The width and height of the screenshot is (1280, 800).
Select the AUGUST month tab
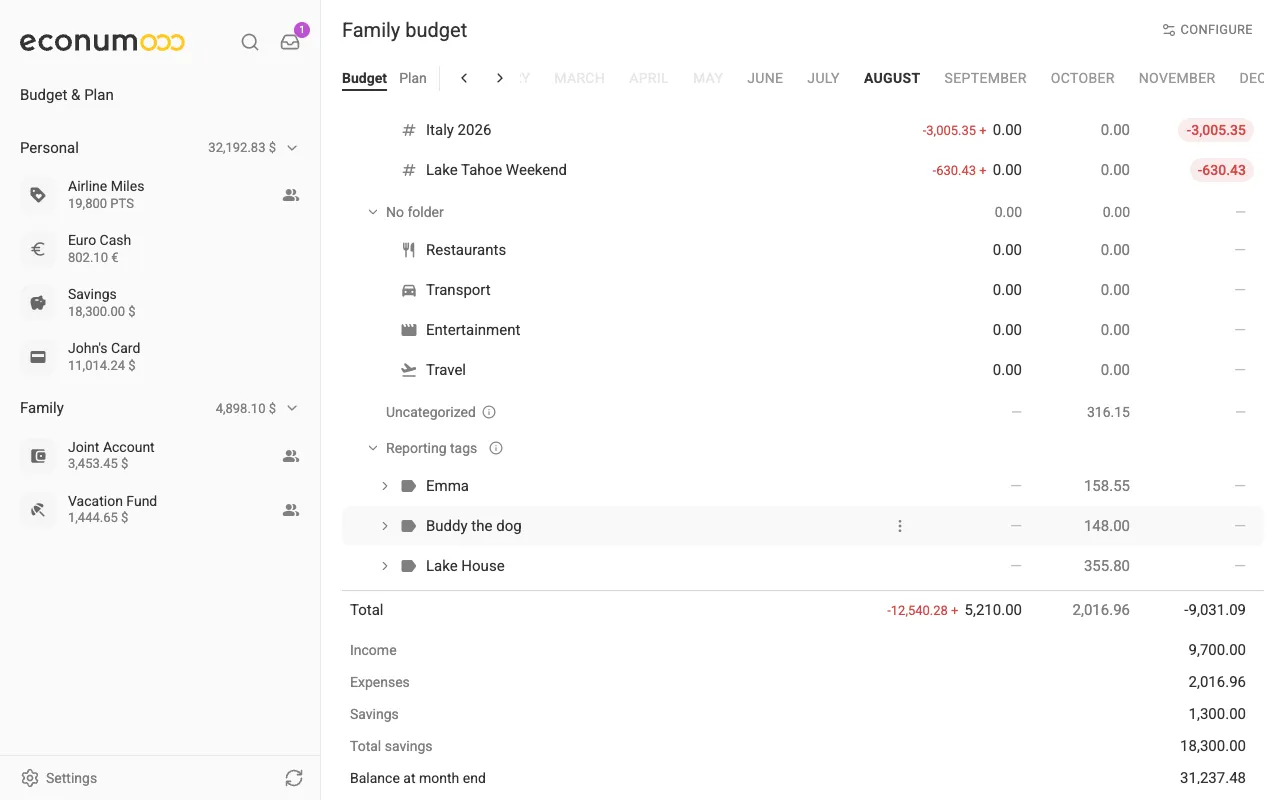point(892,78)
